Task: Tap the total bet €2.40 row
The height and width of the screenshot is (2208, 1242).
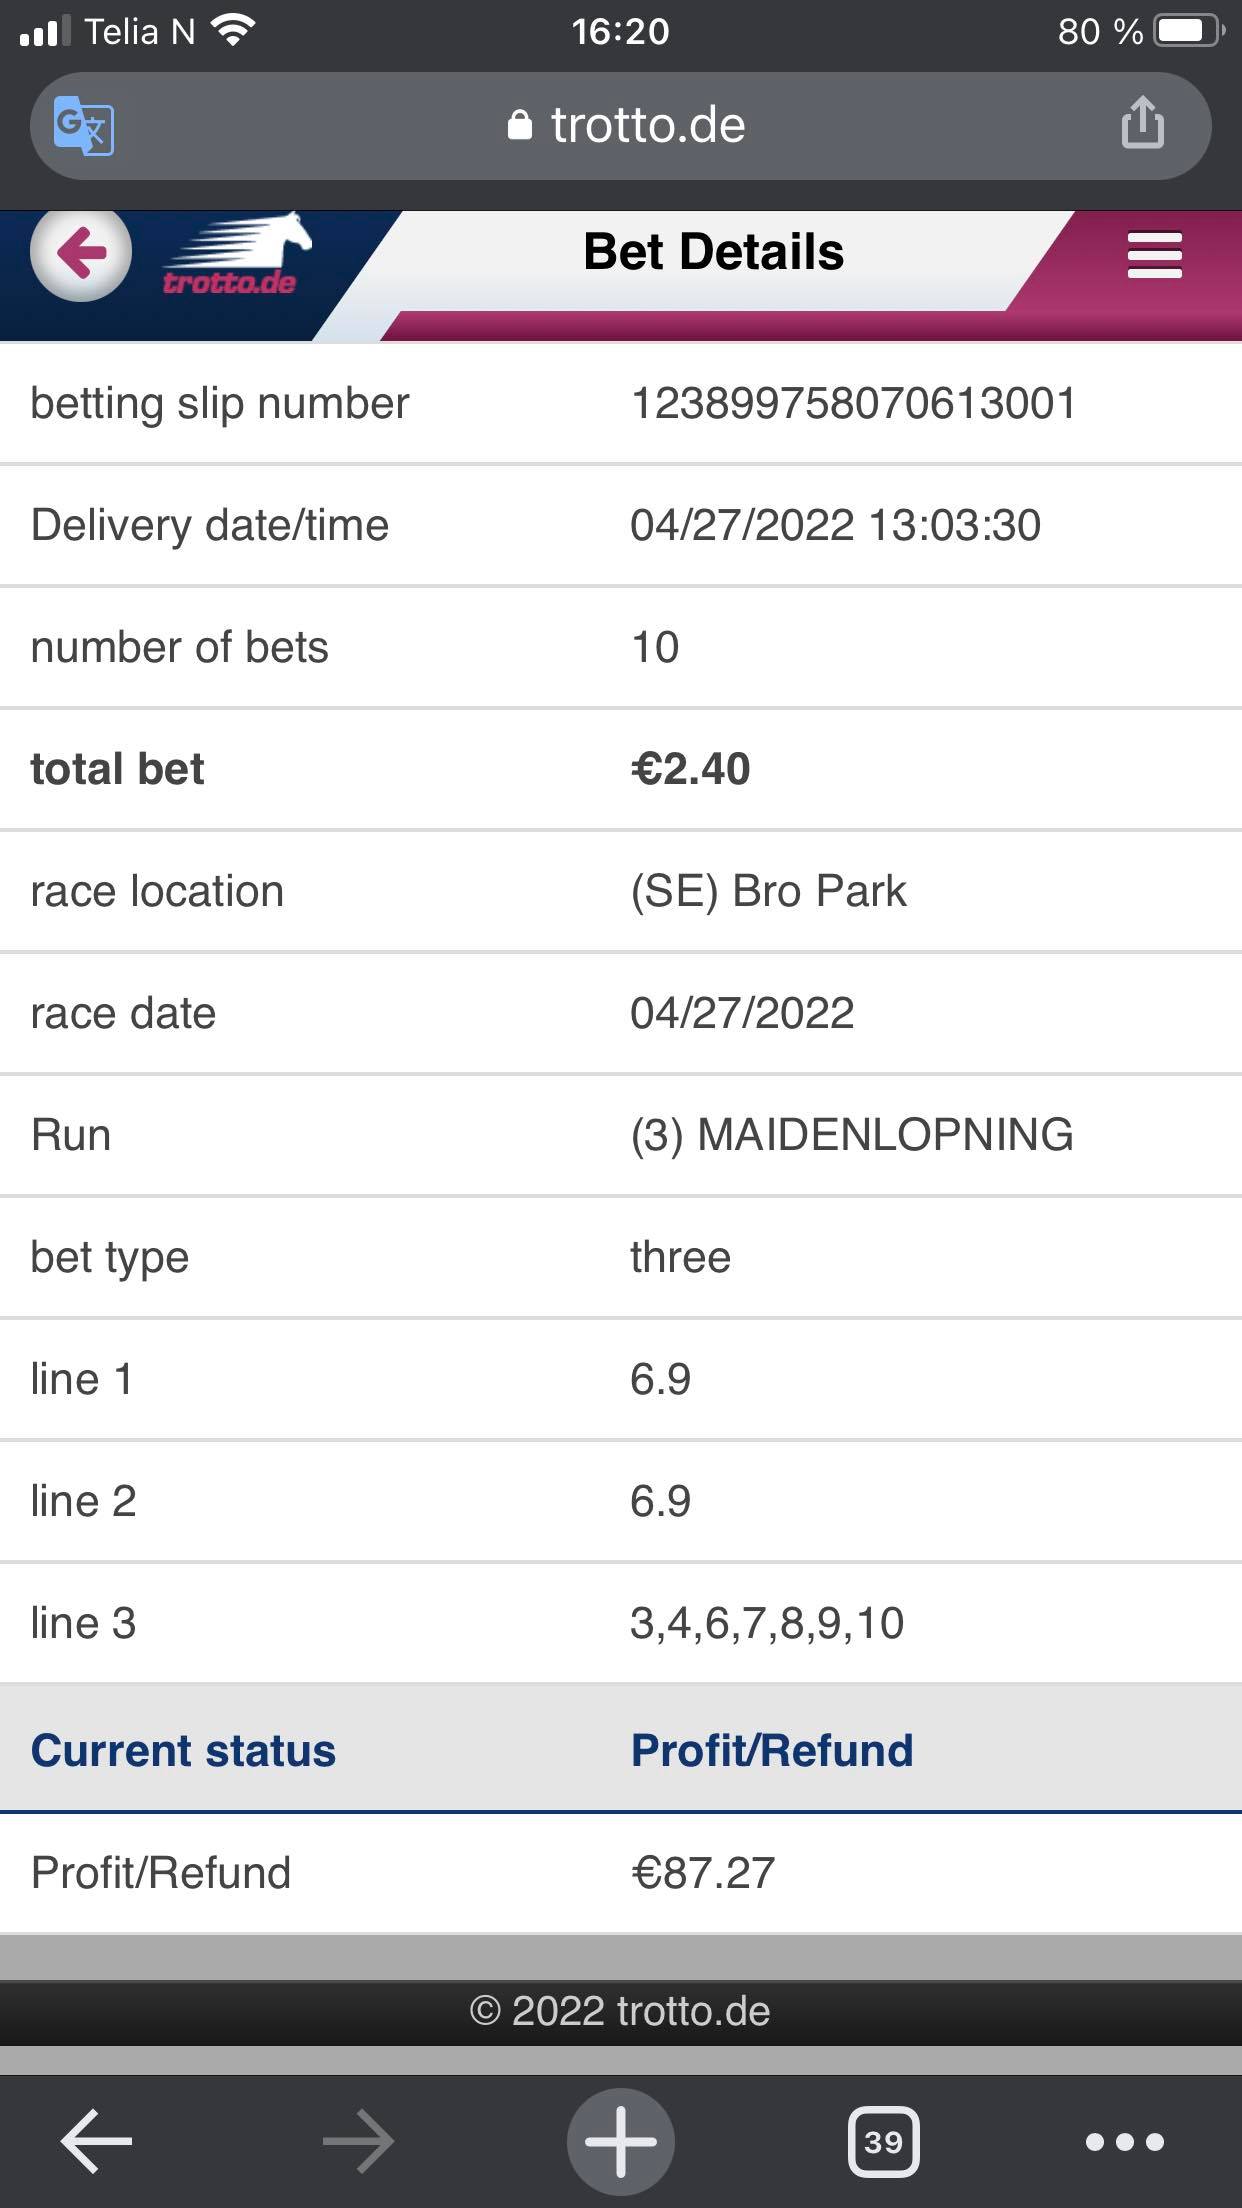Action: pos(621,769)
